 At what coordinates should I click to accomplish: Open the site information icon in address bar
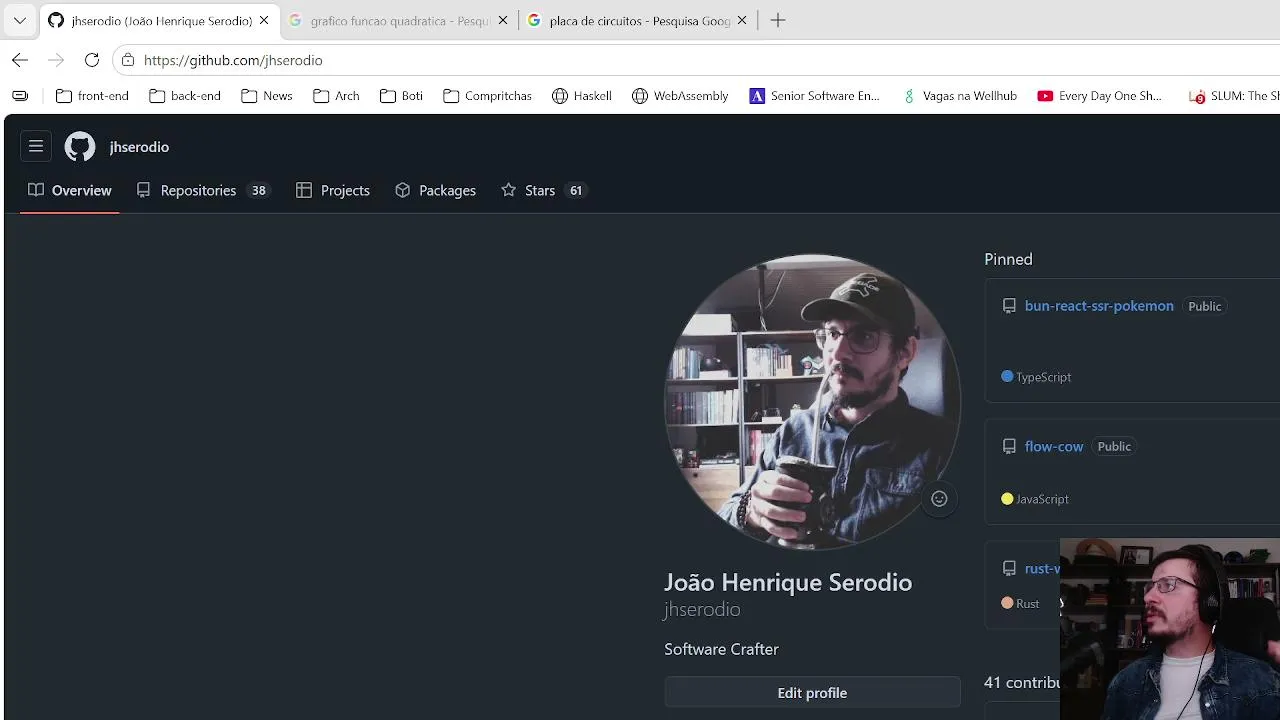pyautogui.click(x=128, y=60)
